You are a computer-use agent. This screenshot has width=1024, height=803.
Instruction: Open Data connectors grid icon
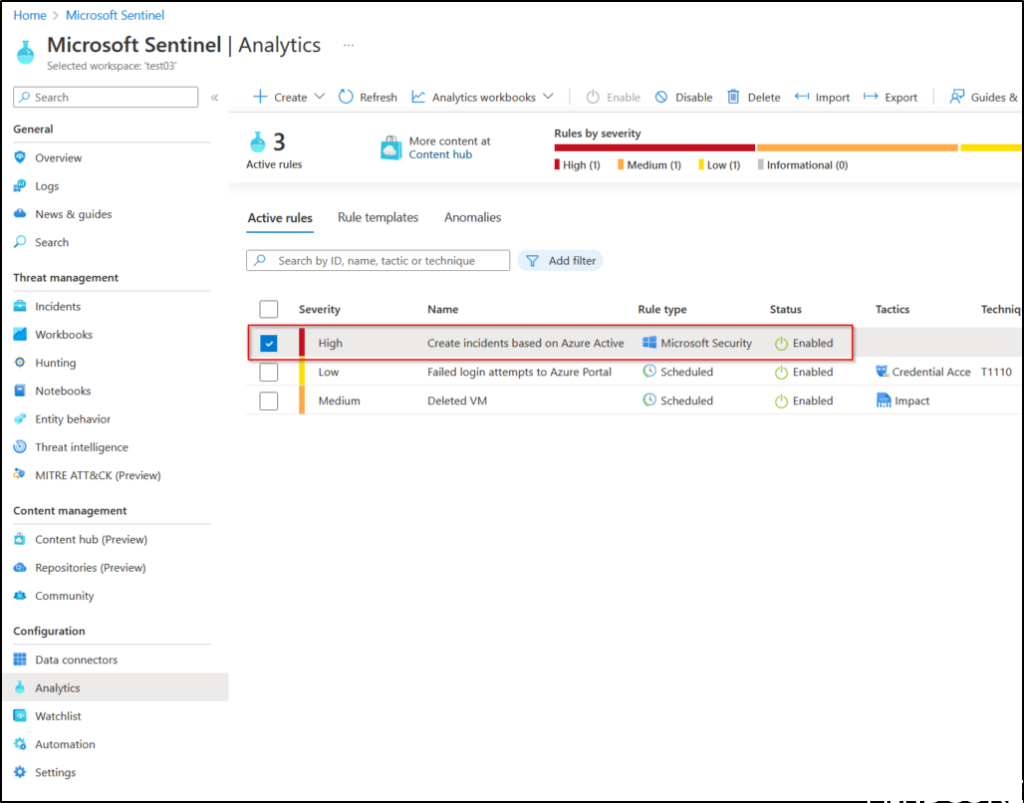pyautogui.click(x=20, y=660)
